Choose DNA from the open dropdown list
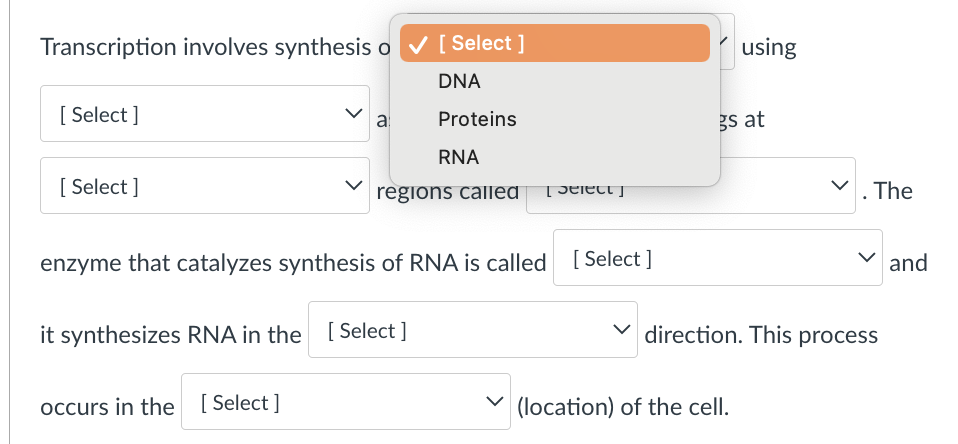Viewport: 958px width, 444px height. [x=459, y=81]
